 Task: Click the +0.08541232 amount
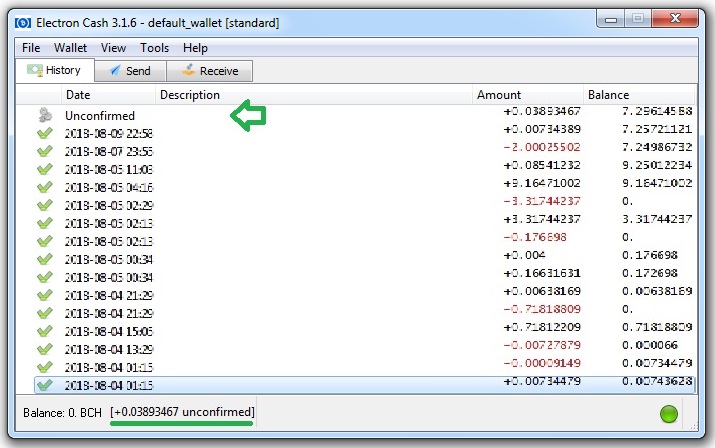click(542, 165)
